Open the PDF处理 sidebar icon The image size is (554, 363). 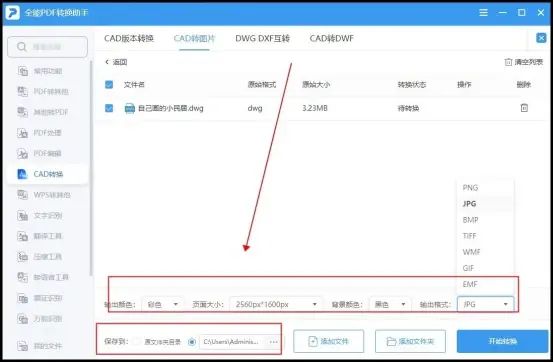coord(23,133)
